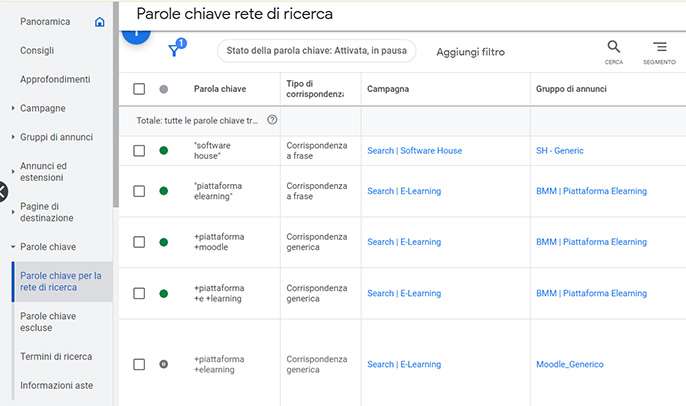Open the Search | Software House campaign link
This screenshot has width=686, height=406.
click(x=413, y=151)
